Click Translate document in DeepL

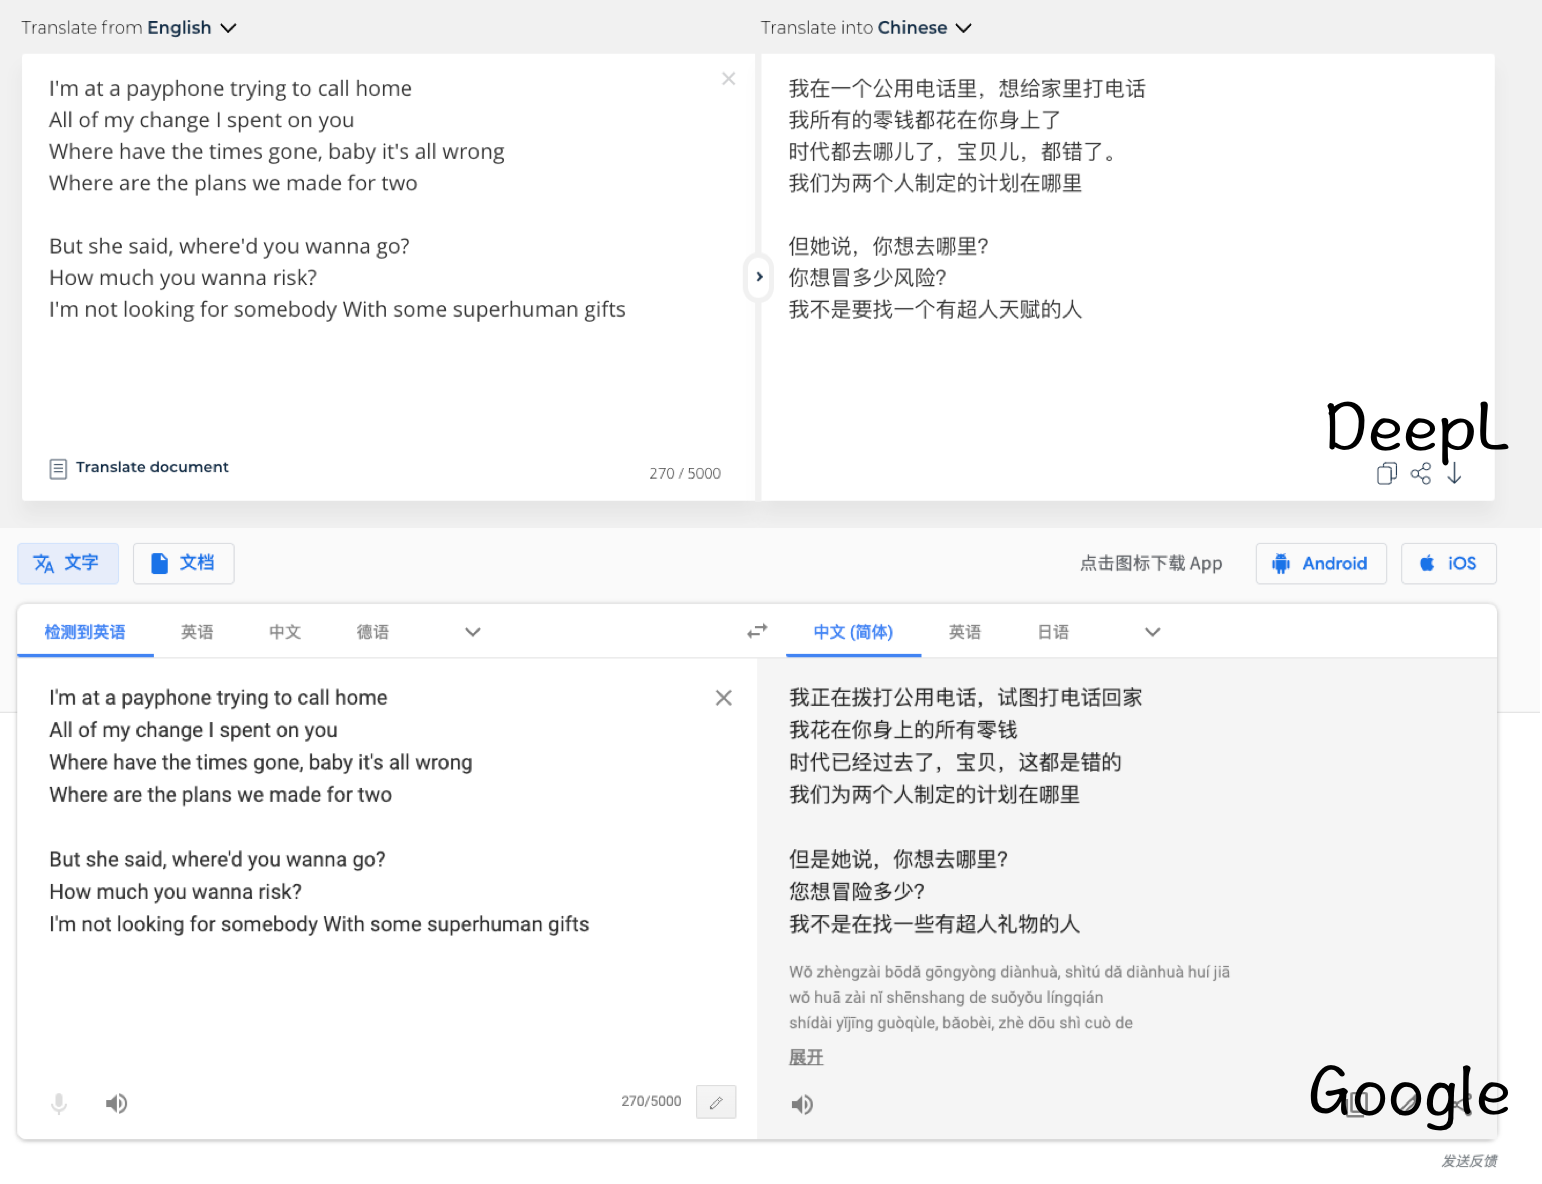(x=139, y=467)
